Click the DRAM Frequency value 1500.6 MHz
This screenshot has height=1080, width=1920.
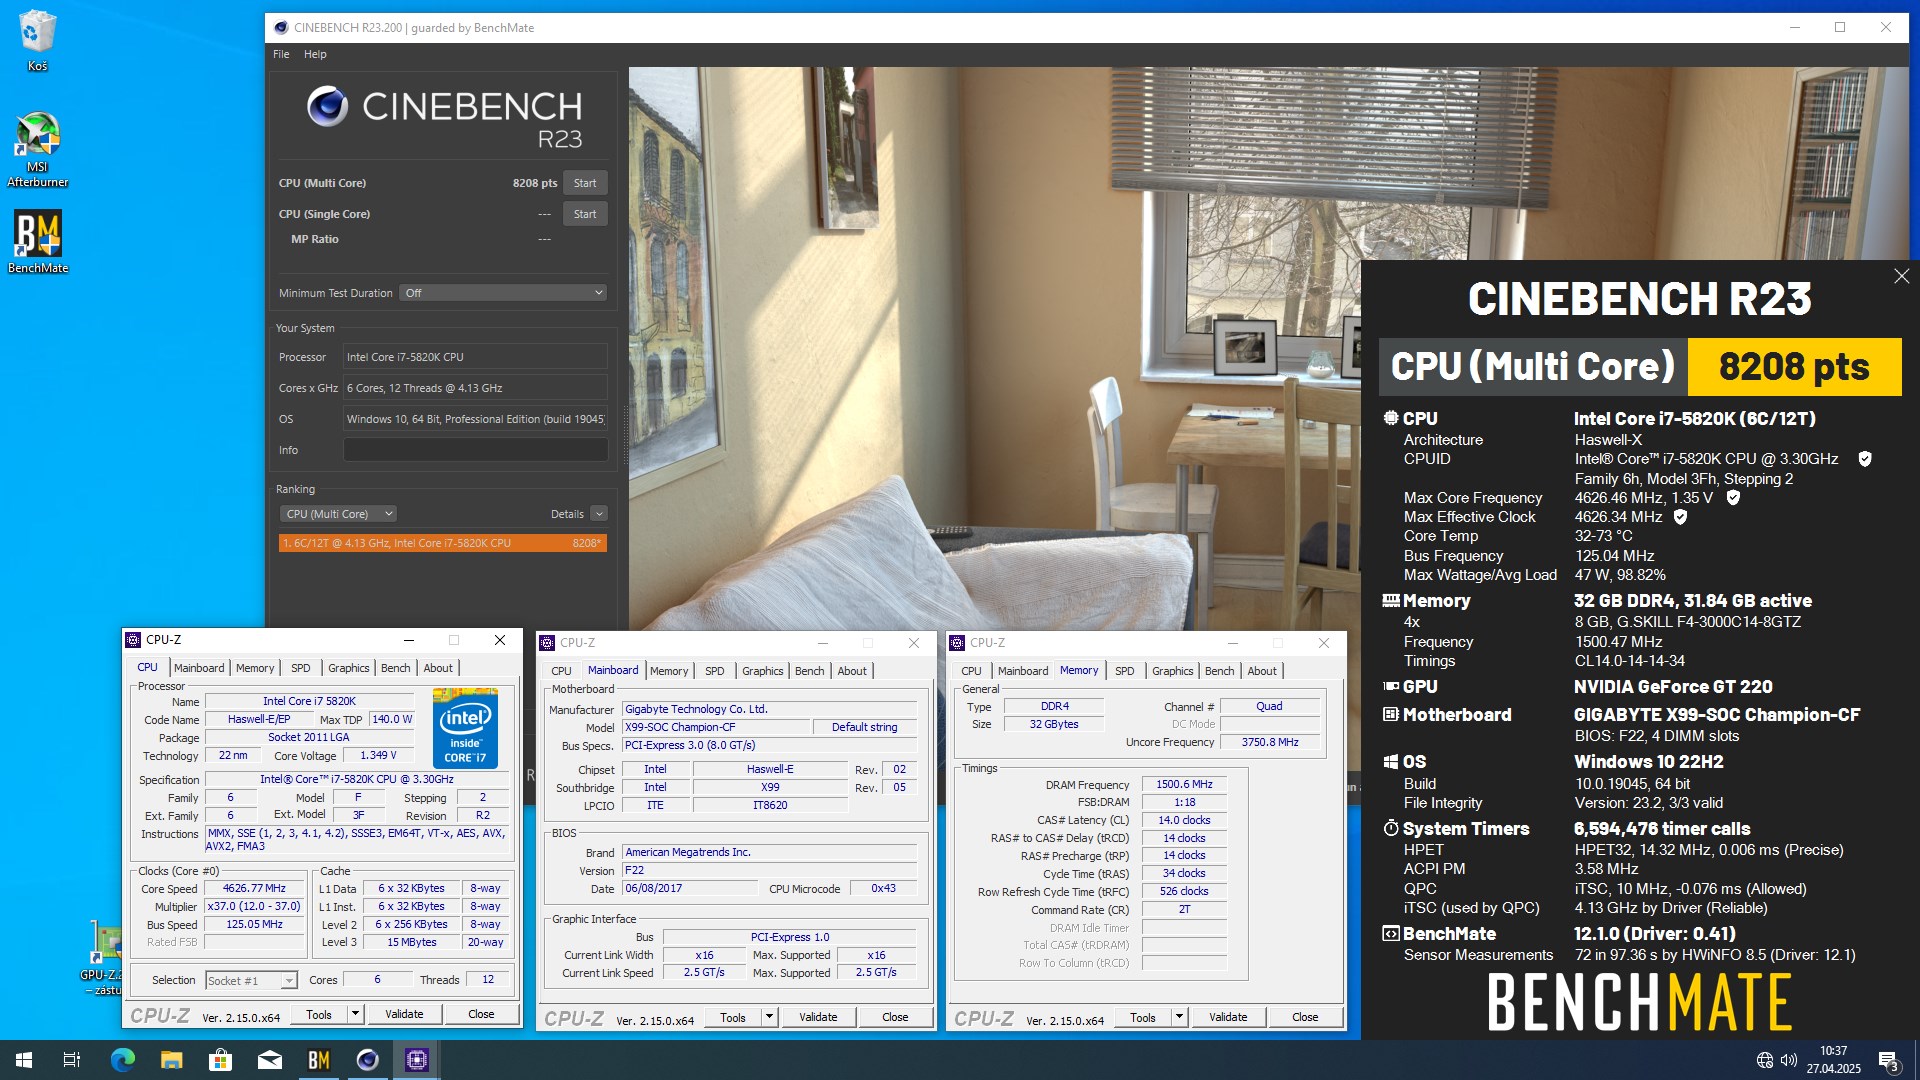(1184, 784)
